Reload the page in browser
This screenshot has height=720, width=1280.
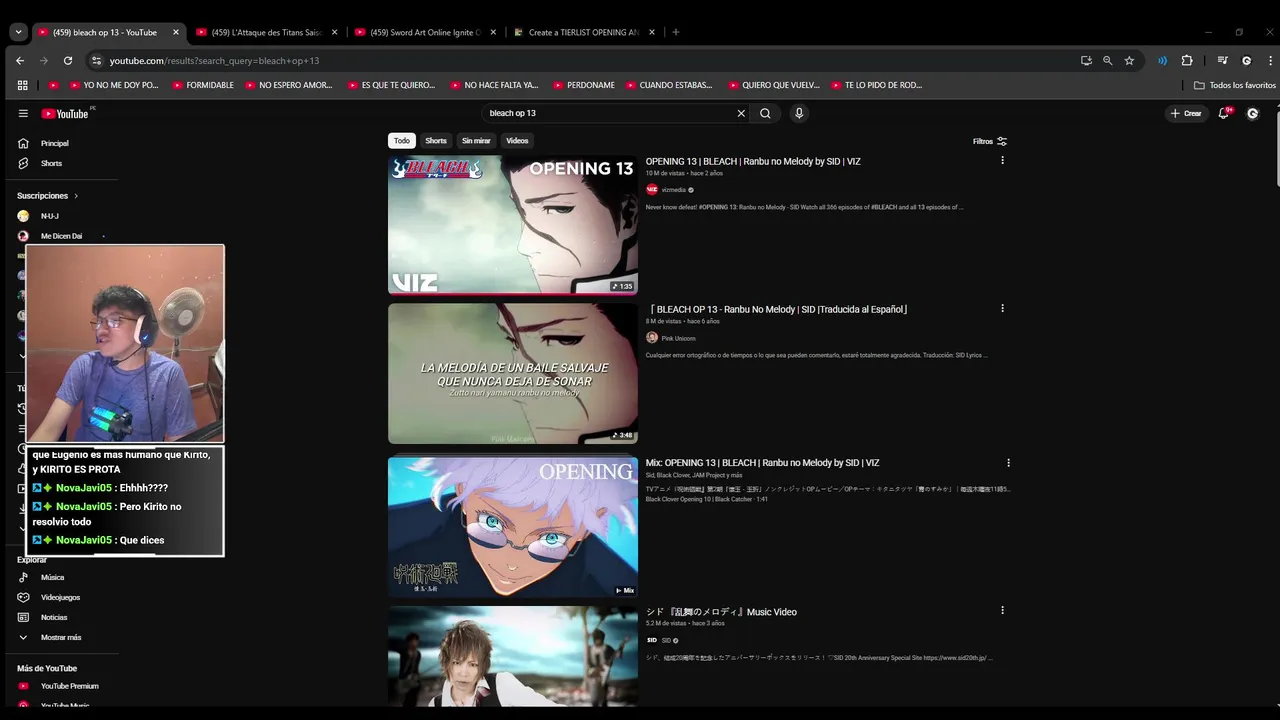coord(68,60)
